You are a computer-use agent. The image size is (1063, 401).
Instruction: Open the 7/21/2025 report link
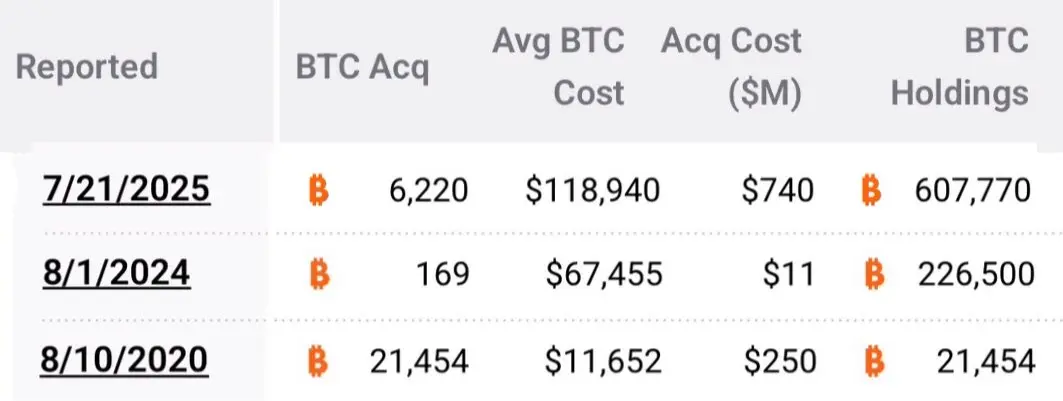(126, 189)
